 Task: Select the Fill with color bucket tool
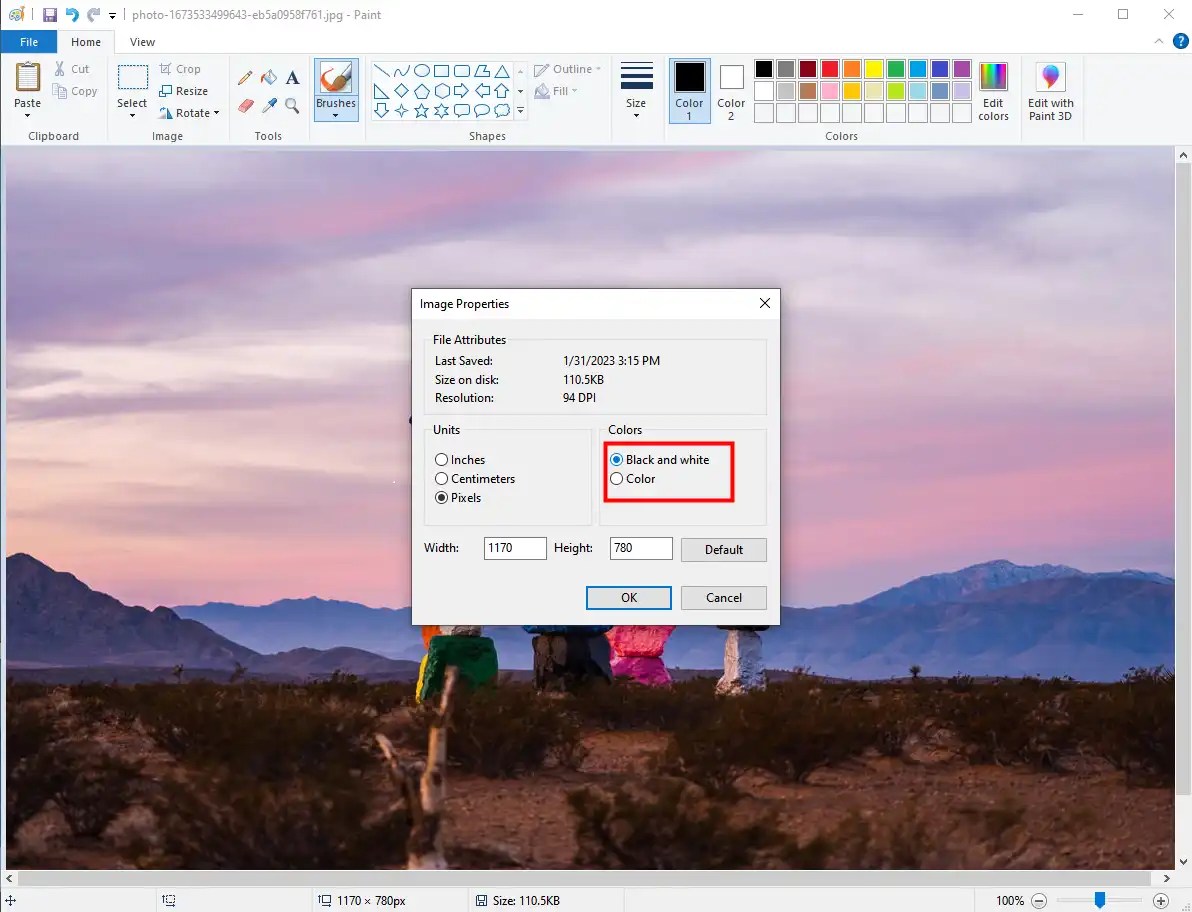(x=268, y=76)
